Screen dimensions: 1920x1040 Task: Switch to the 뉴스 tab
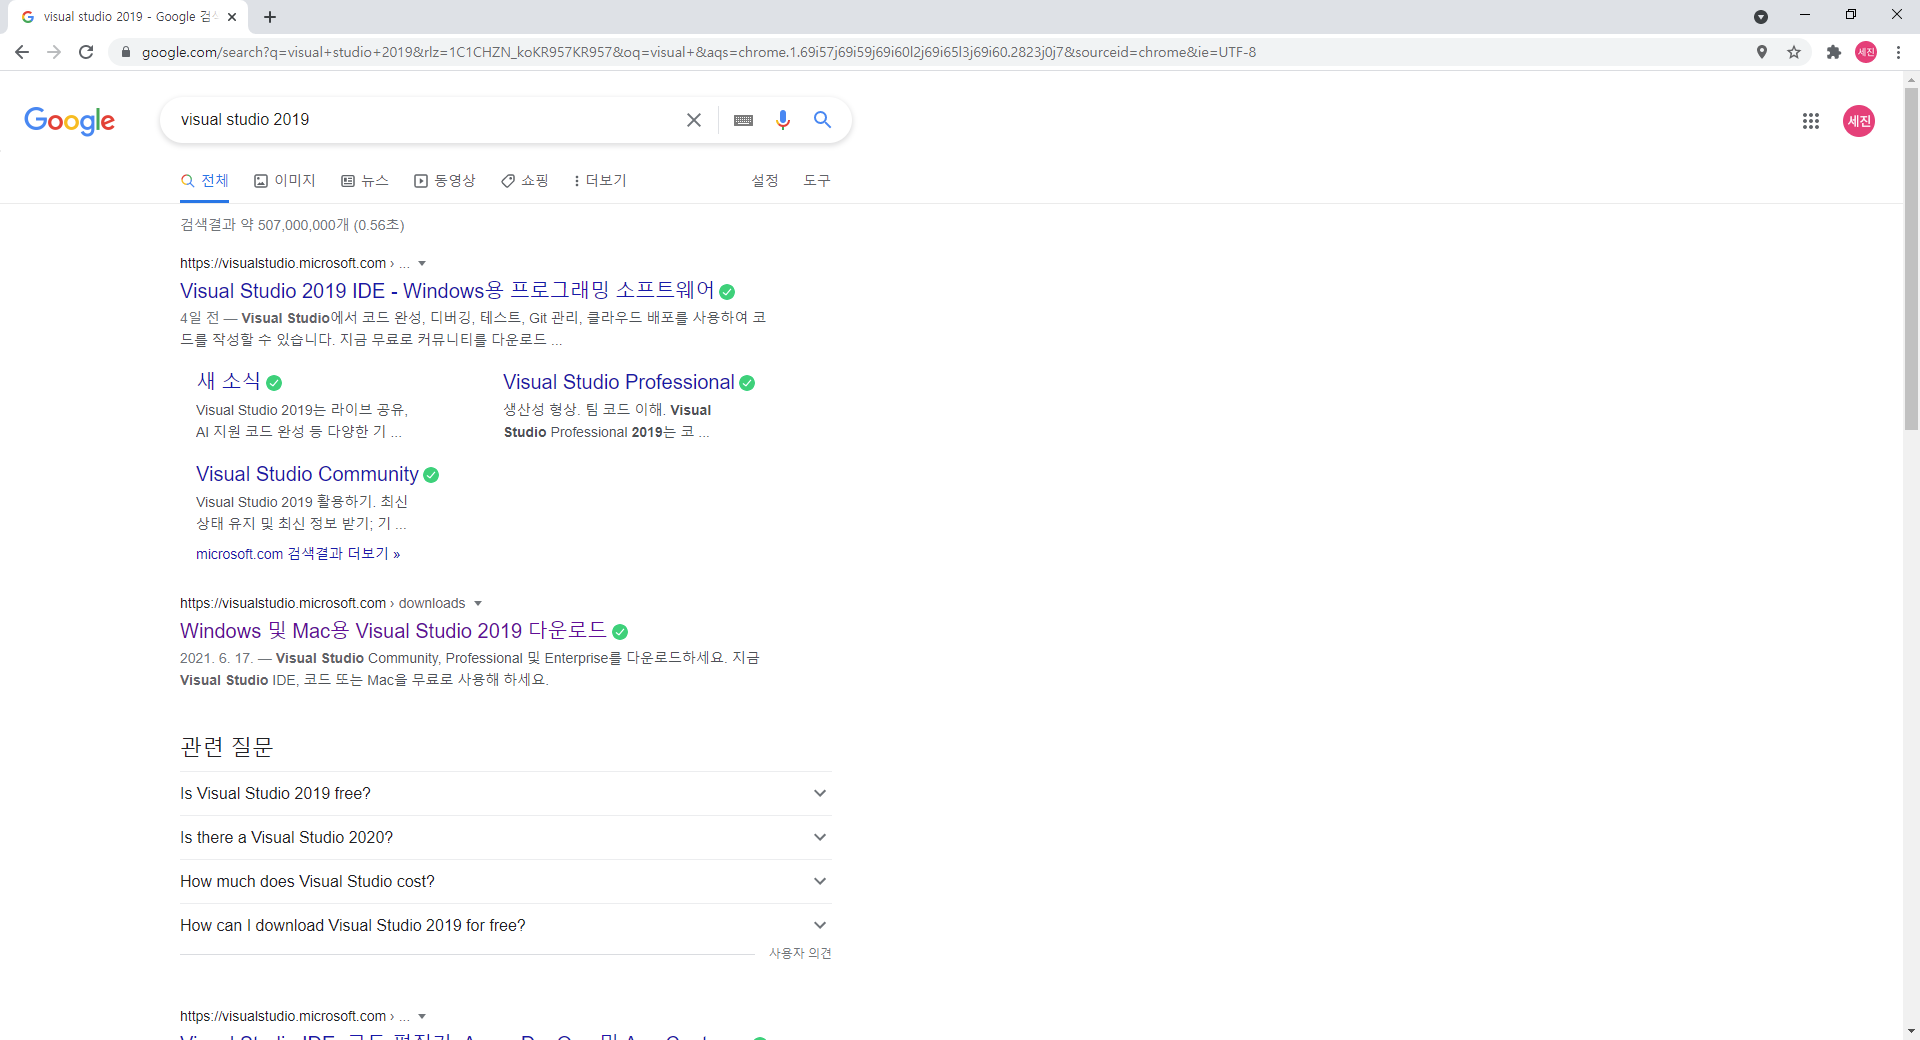tap(365, 181)
